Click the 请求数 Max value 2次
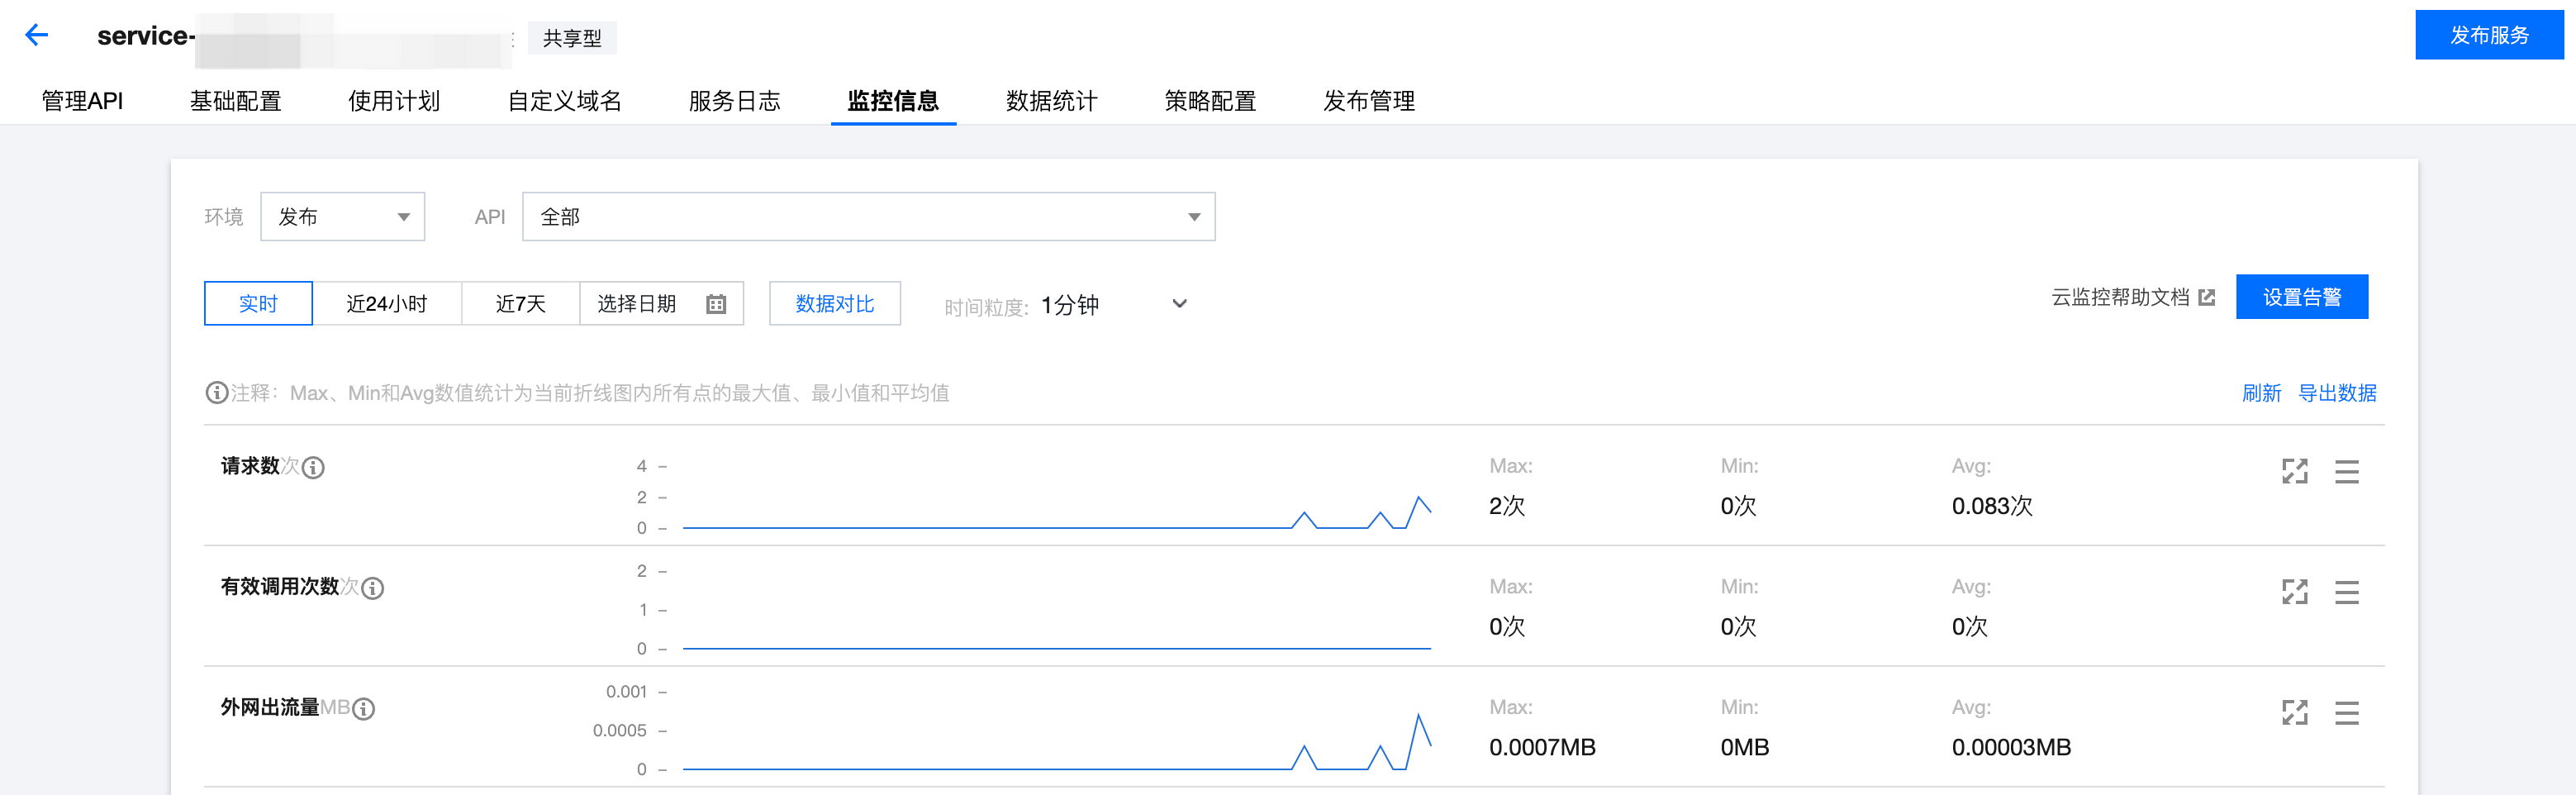This screenshot has width=2576, height=795. 1507,506
